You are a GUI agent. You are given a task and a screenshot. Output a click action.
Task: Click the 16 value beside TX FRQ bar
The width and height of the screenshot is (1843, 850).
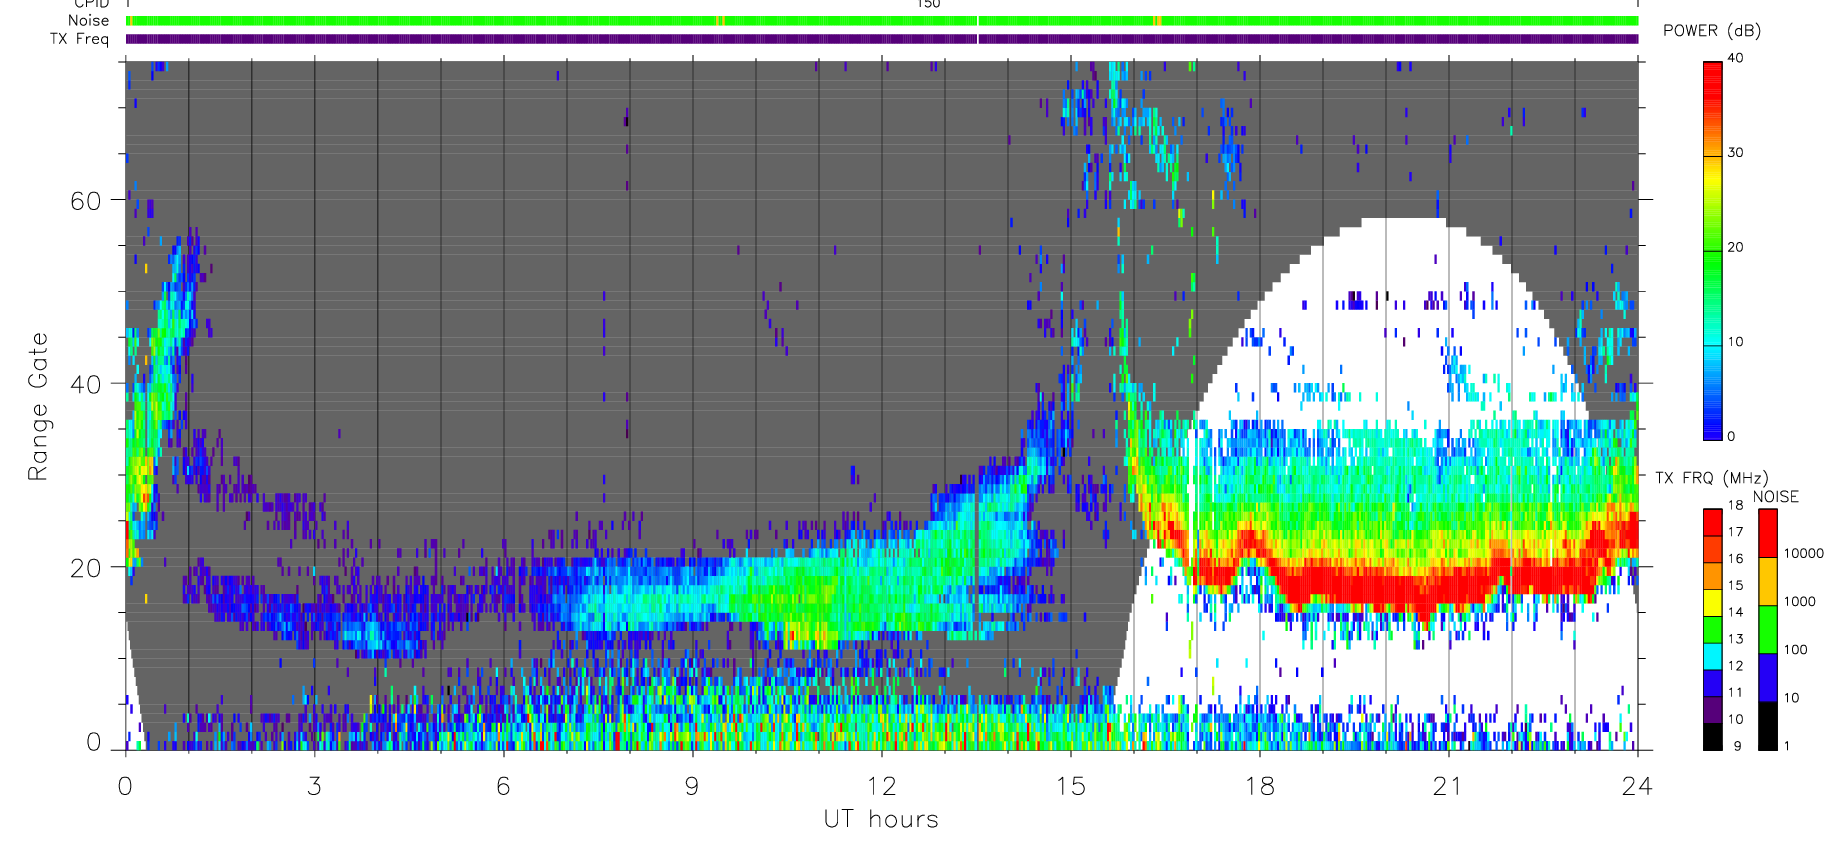[1735, 558]
